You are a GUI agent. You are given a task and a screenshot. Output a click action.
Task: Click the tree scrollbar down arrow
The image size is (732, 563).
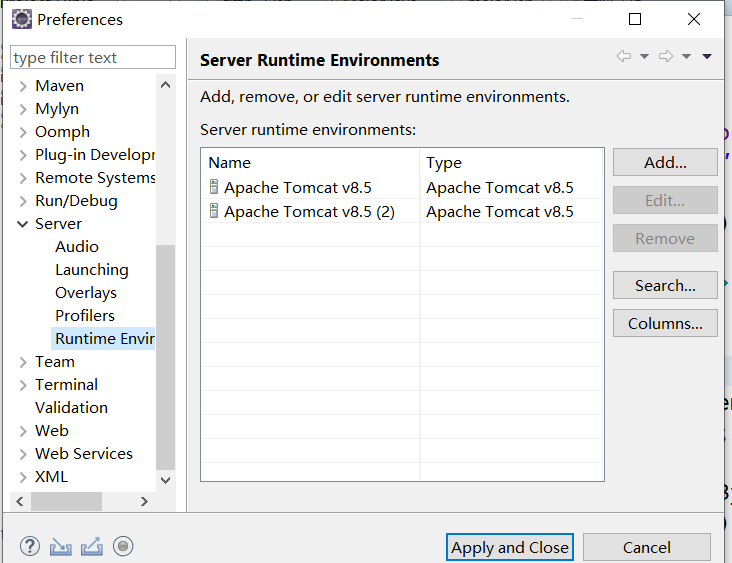pos(165,480)
